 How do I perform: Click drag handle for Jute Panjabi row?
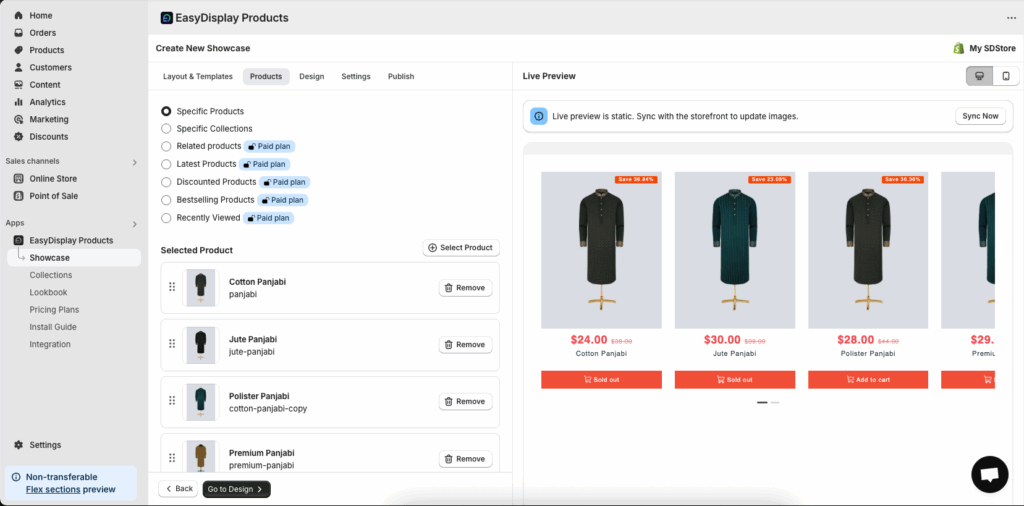coord(172,343)
